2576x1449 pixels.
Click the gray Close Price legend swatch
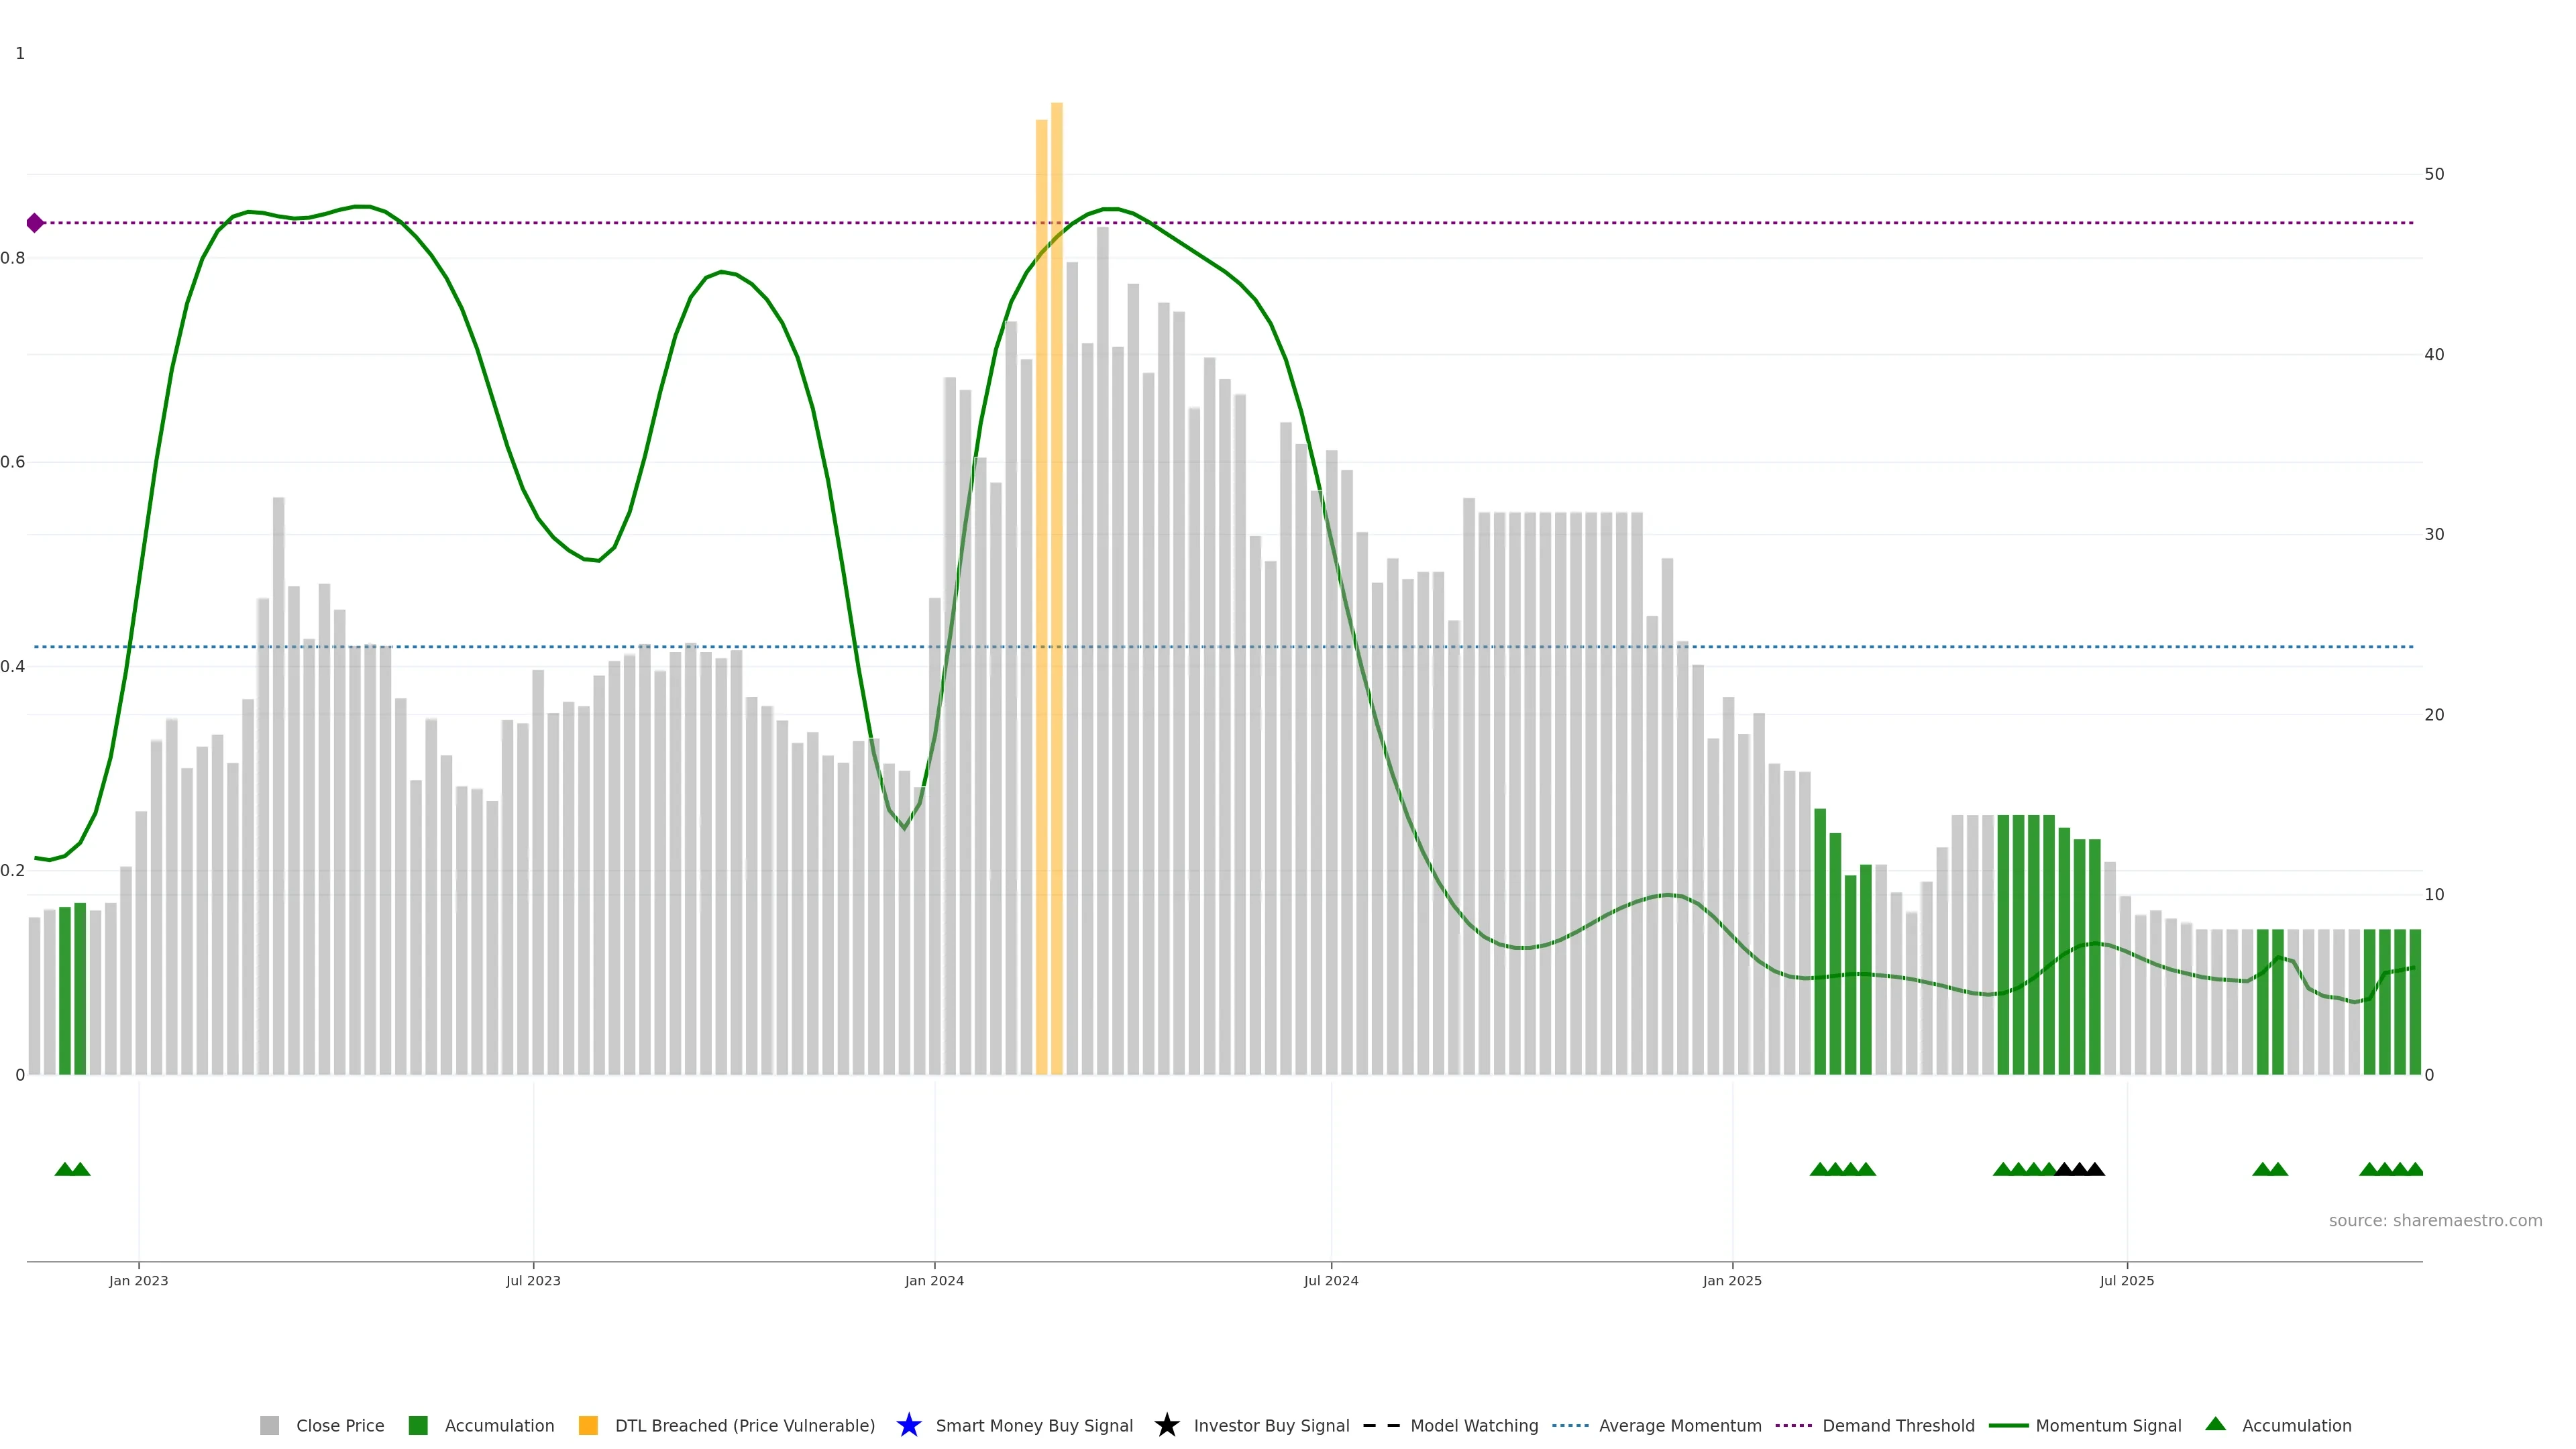point(269,1425)
